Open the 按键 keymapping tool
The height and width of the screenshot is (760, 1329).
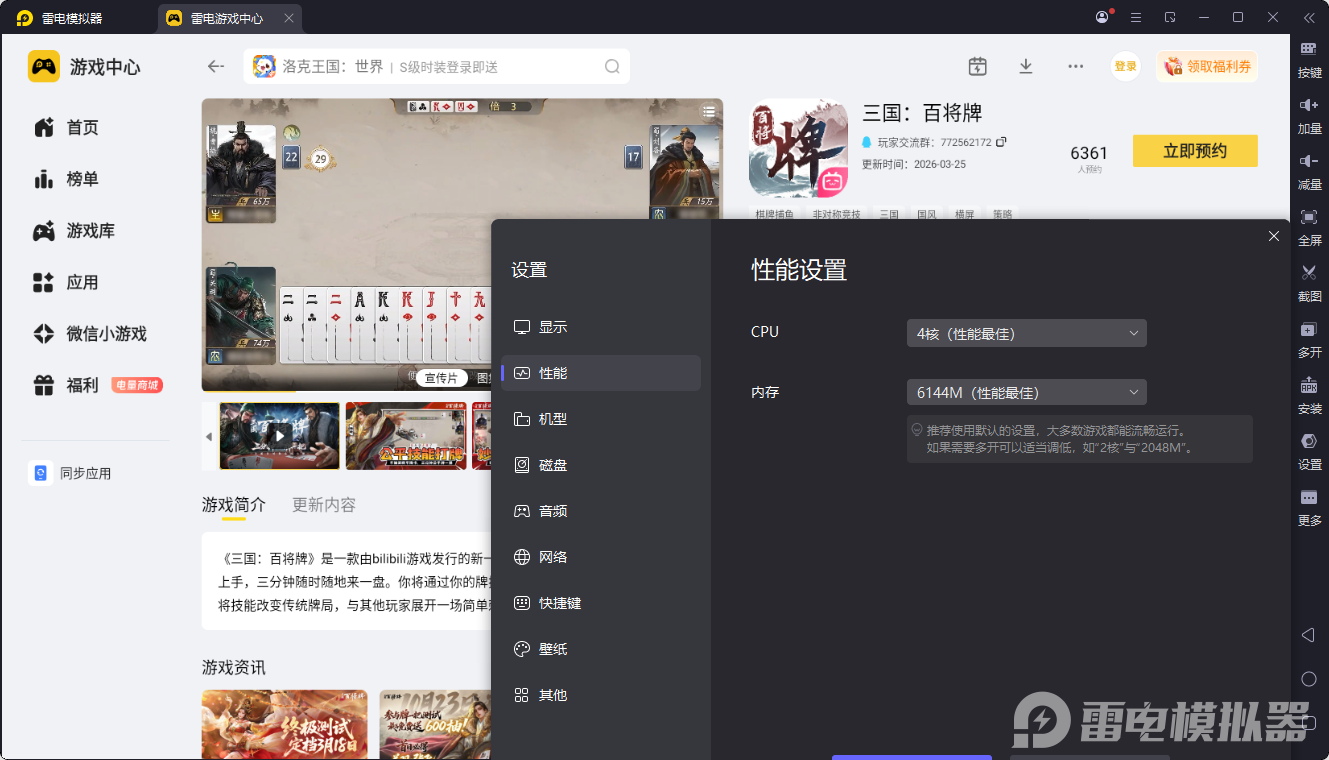coord(1309,59)
